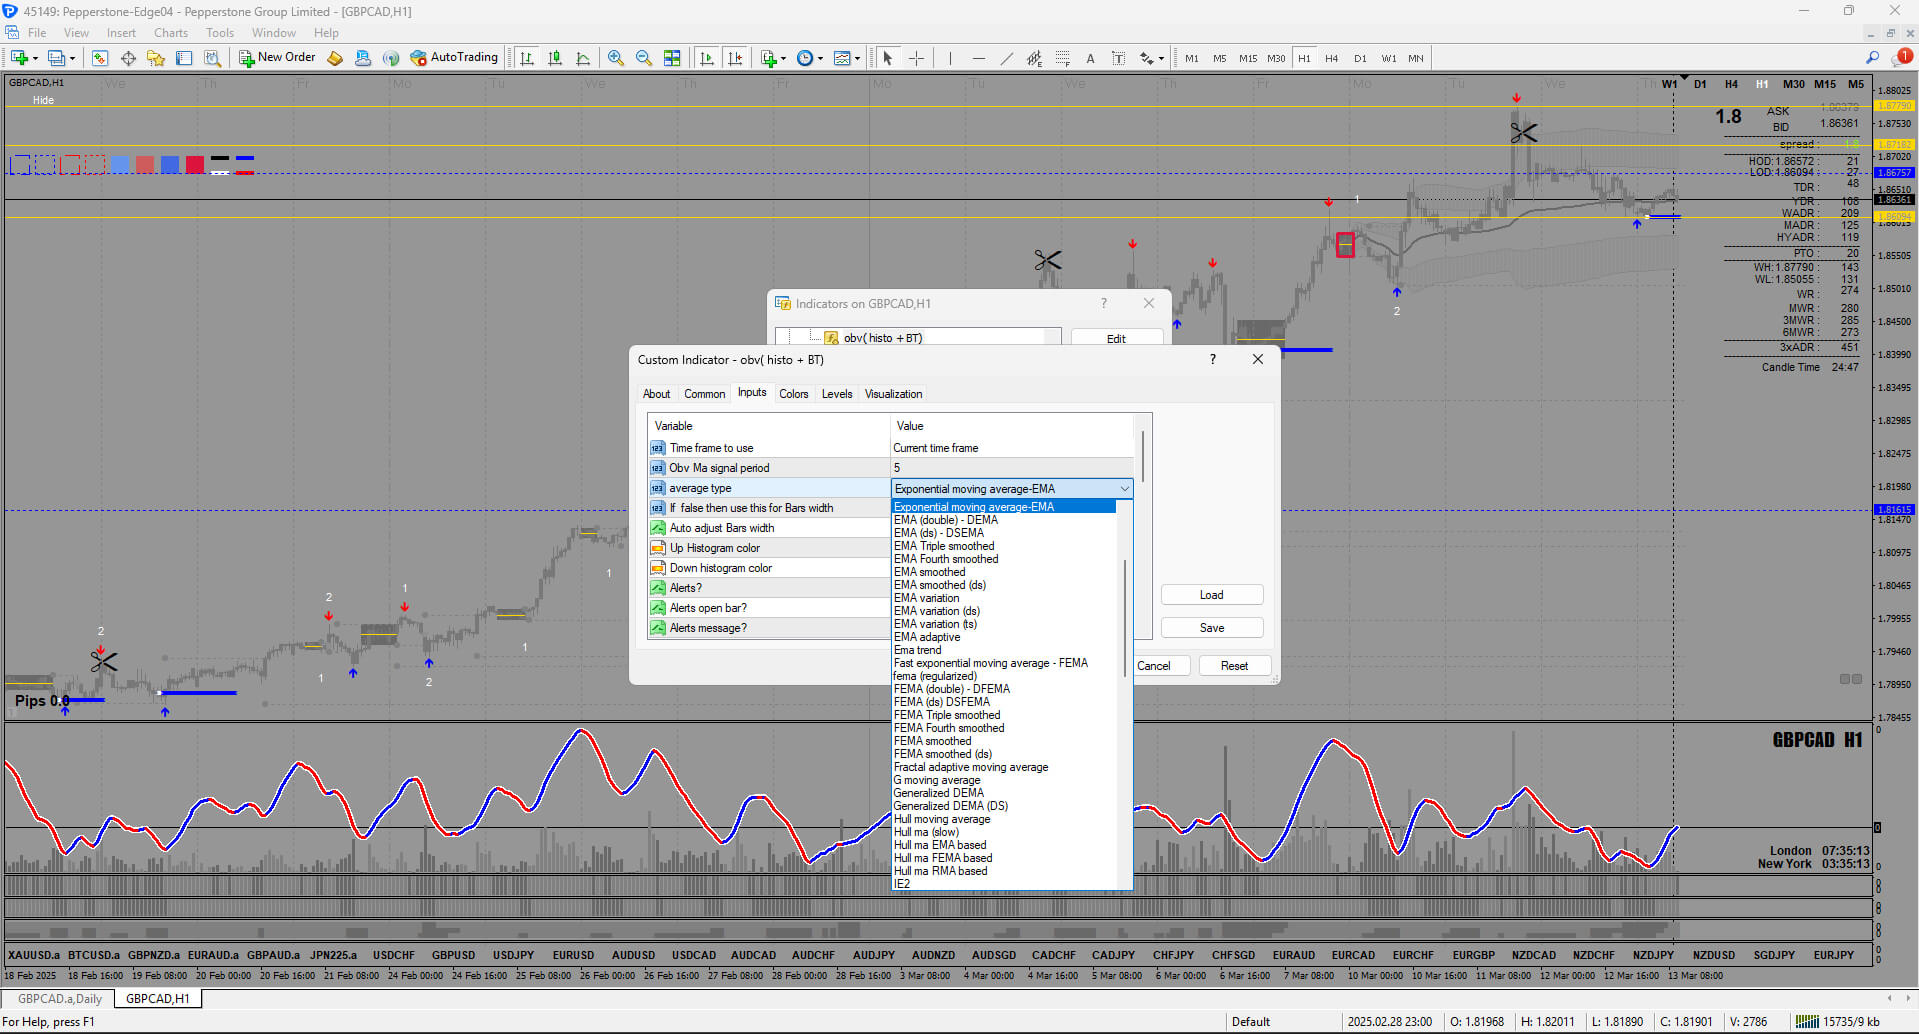Click the tile windows icon
This screenshot has width=1919, height=1034.
[672, 58]
